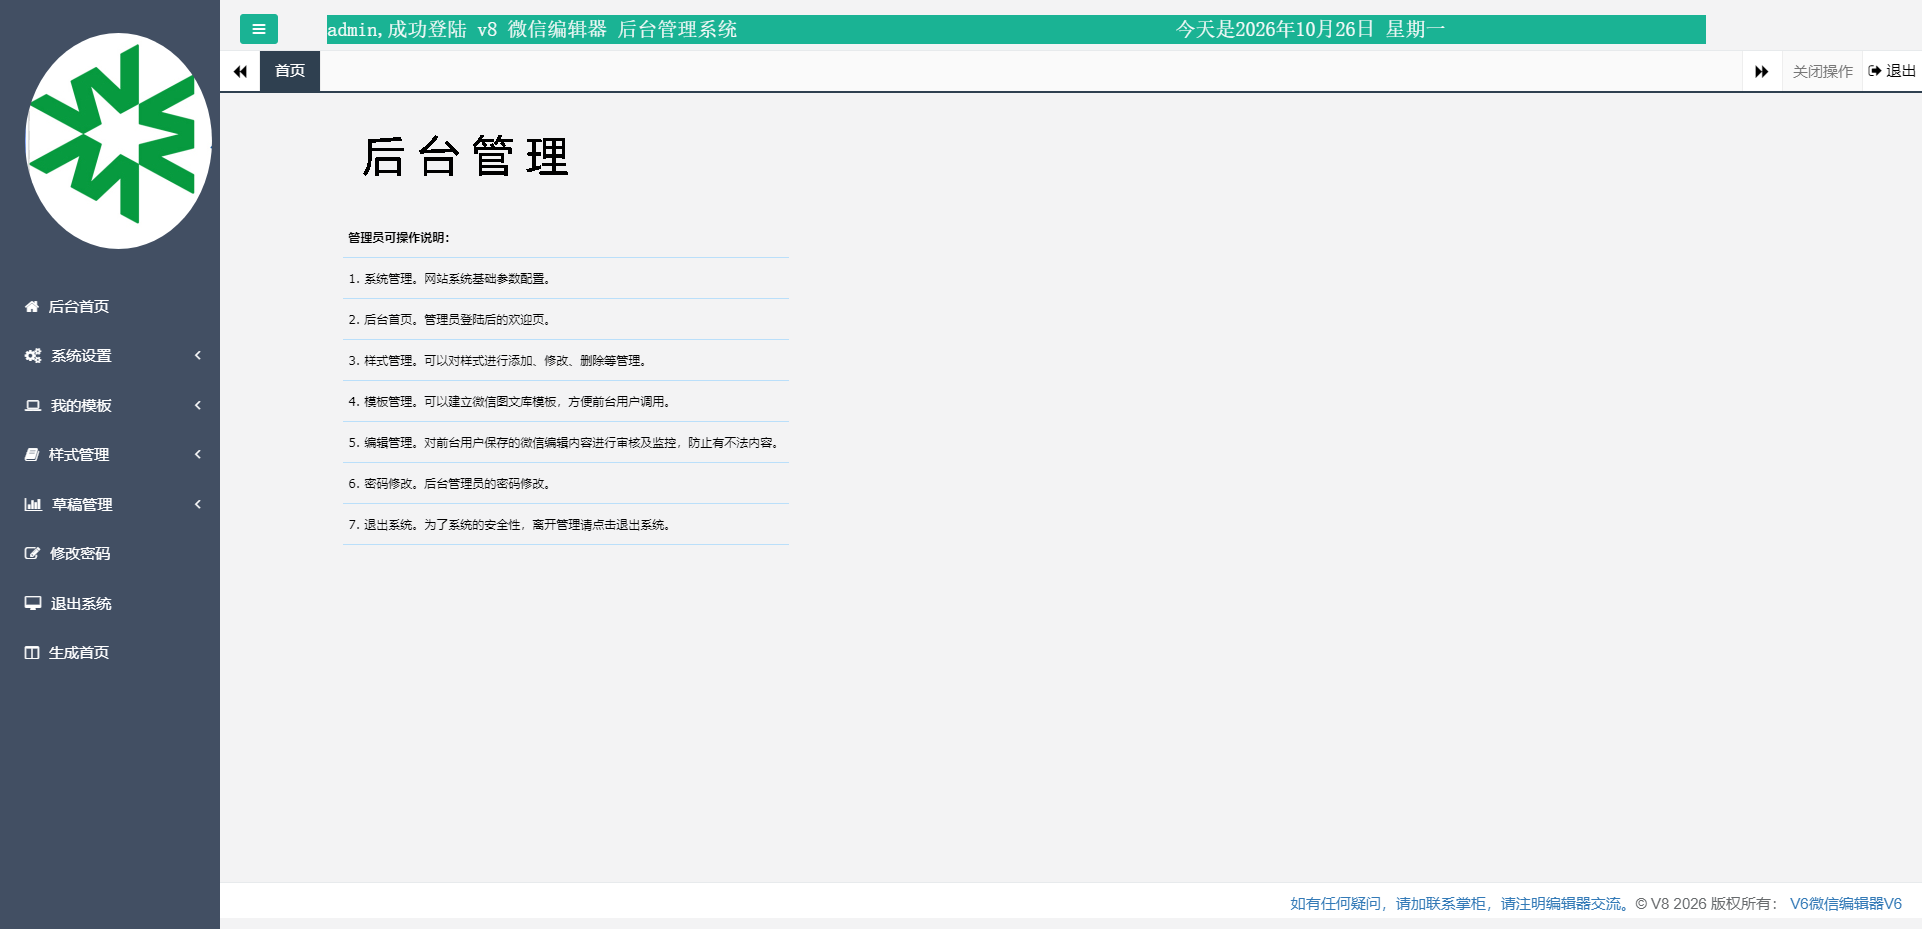
Task: Expand the 系统设置 chevron arrow
Action: coord(198,356)
